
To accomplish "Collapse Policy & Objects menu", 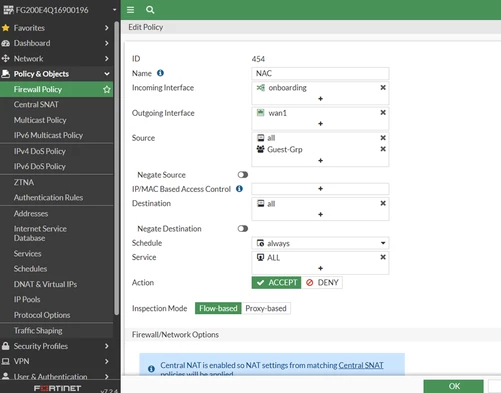I will [107, 74].
